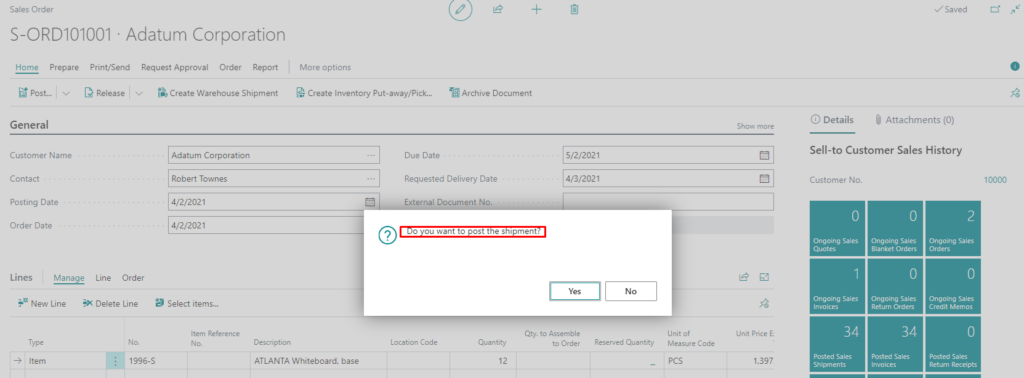
Task: Open the Manage tab in Lines
Action: 69,277
